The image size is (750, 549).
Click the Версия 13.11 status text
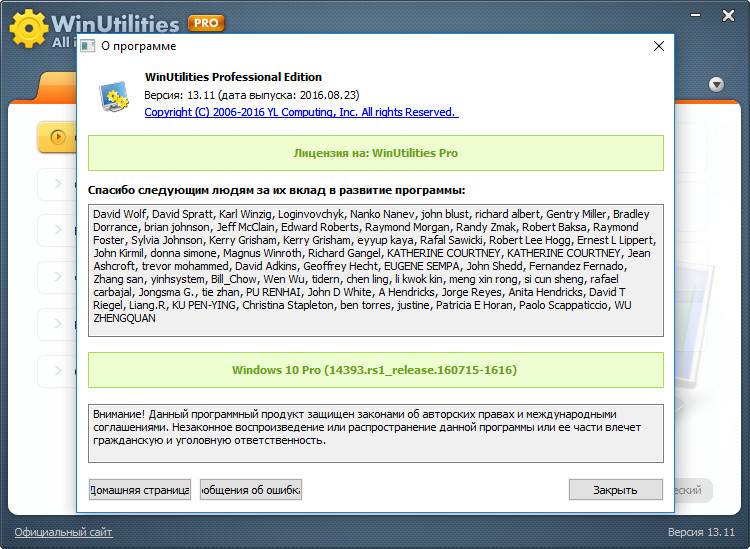coord(701,532)
